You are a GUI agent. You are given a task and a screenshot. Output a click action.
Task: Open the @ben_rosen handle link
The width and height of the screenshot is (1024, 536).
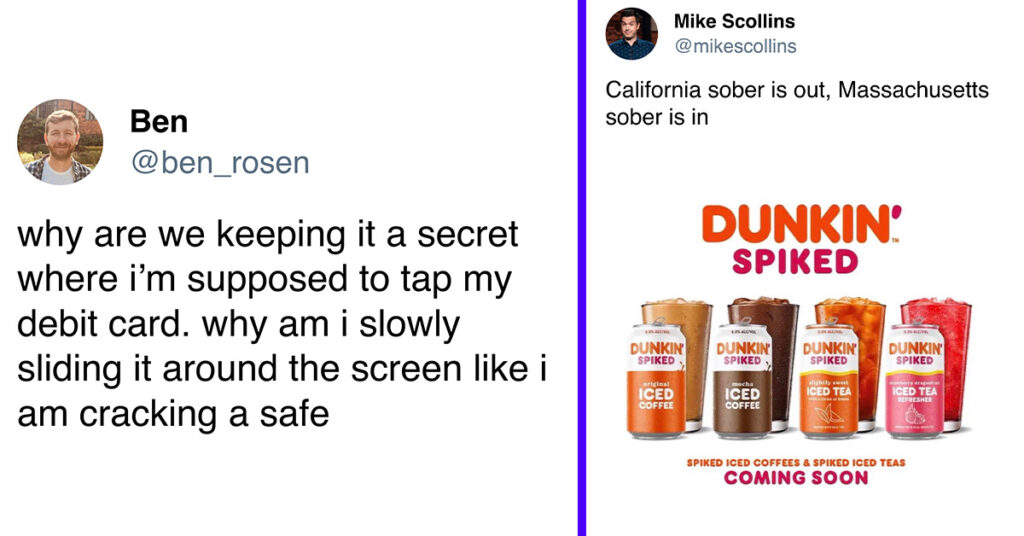pos(220,163)
